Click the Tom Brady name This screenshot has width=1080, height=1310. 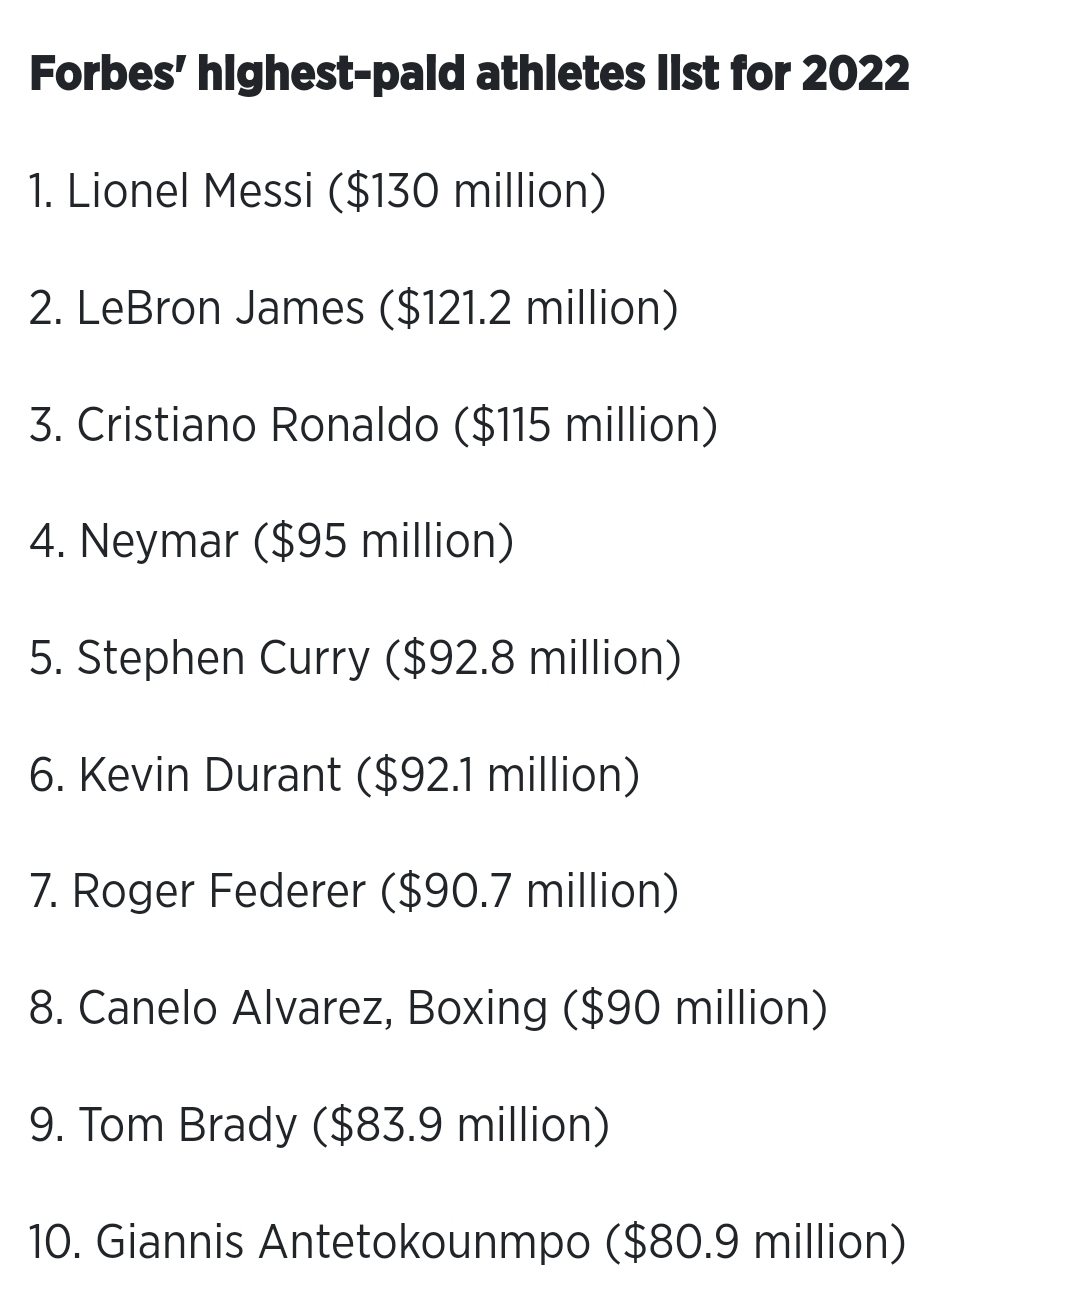(187, 1126)
